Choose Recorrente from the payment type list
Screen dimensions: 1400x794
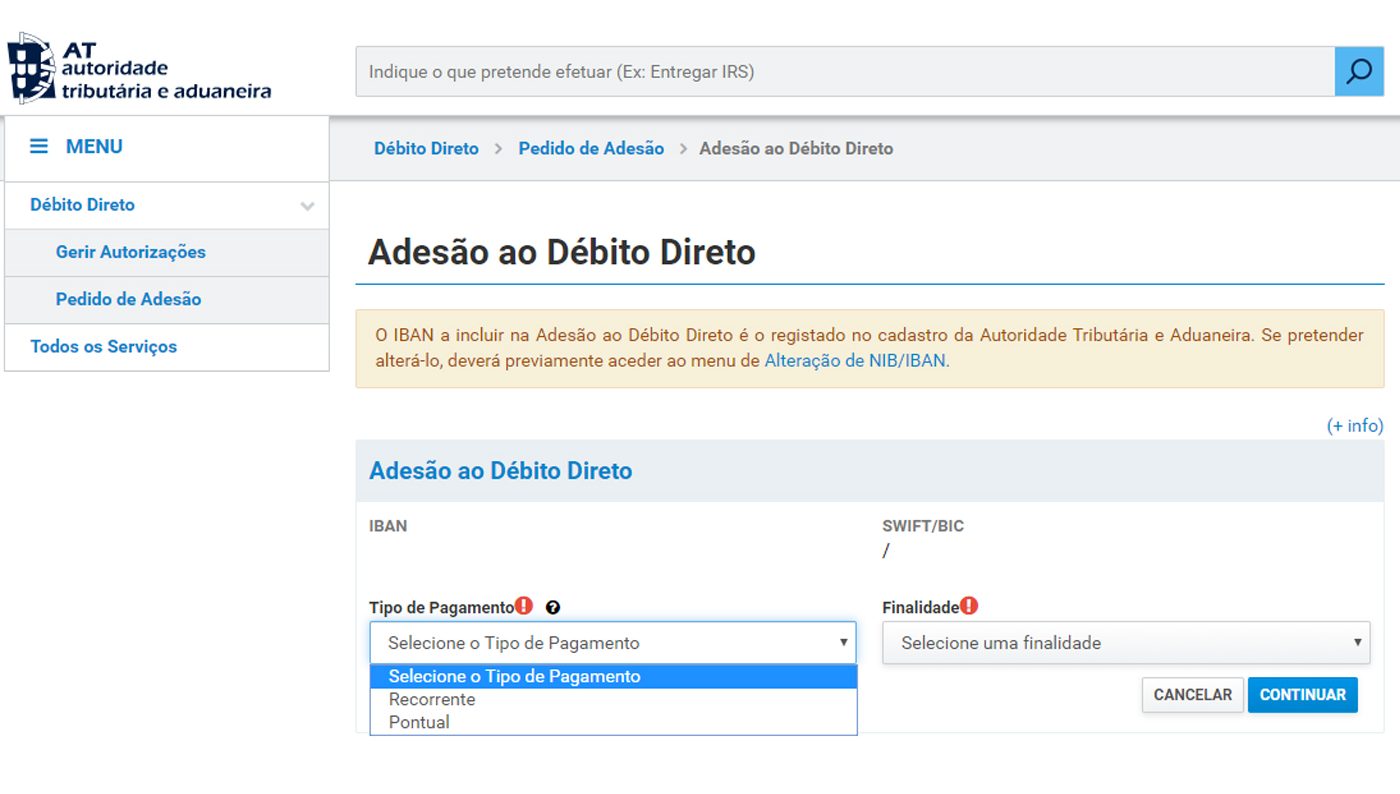[613, 699]
